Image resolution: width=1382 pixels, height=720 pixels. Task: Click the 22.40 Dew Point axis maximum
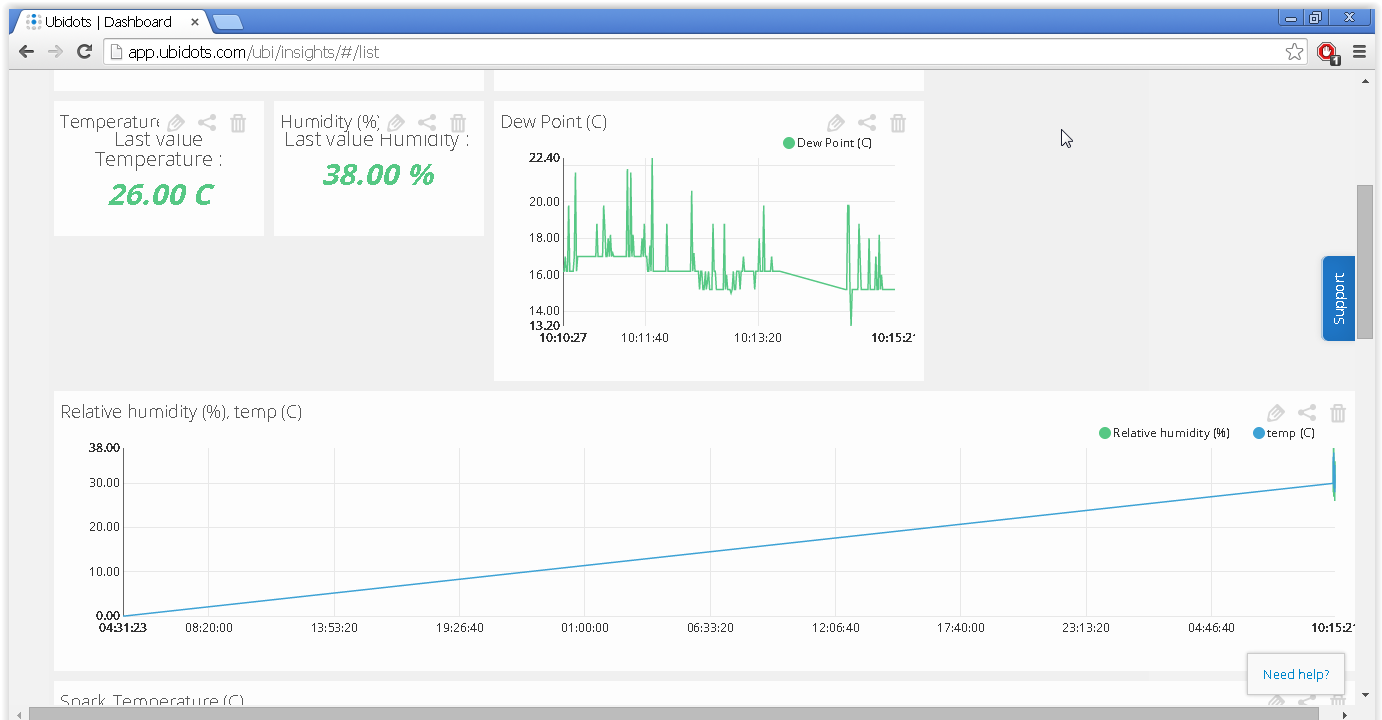point(544,158)
